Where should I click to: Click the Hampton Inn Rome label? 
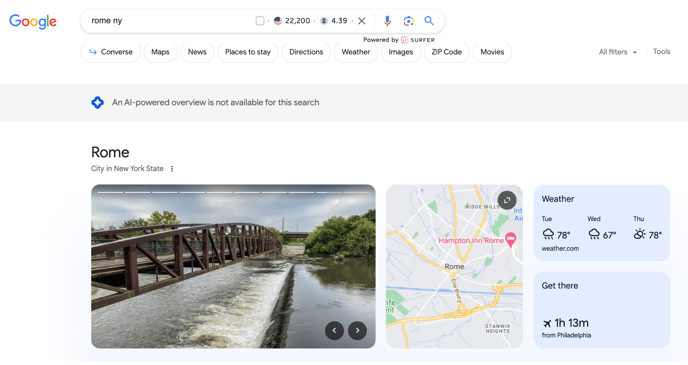tap(471, 240)
